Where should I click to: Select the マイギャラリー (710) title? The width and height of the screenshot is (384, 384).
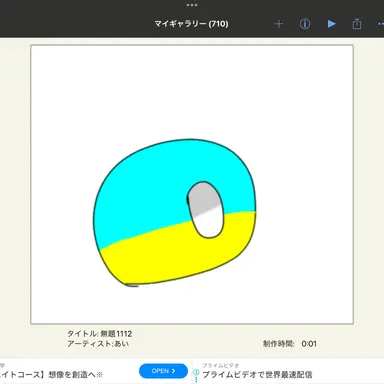[x=191, y=24]
